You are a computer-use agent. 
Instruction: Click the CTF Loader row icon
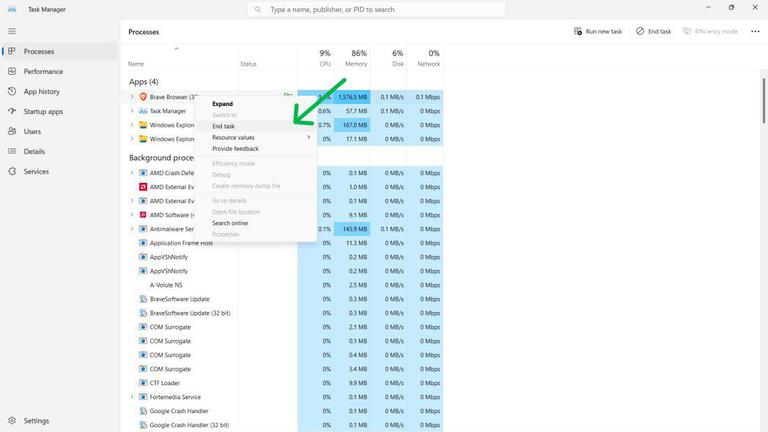[143, 383]
